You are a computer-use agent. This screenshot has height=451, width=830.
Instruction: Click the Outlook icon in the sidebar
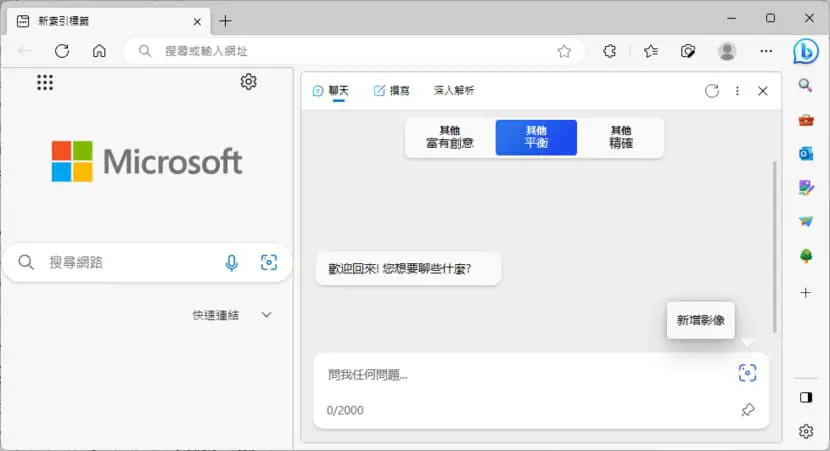coord(806,154)
